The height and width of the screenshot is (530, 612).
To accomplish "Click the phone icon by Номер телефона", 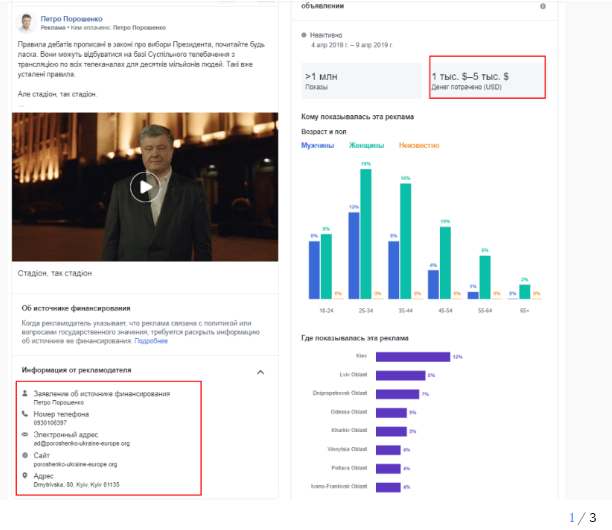I will pos(25,414).
